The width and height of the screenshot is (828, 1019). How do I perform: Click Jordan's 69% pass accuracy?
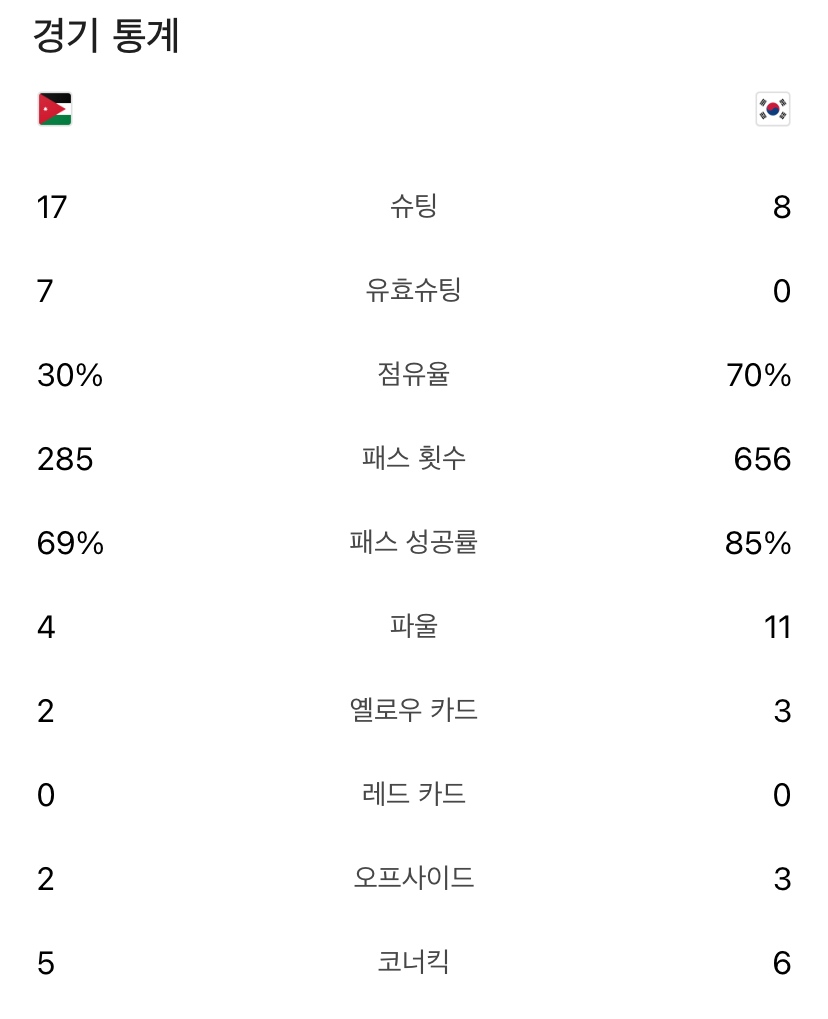tap(70, 543)
